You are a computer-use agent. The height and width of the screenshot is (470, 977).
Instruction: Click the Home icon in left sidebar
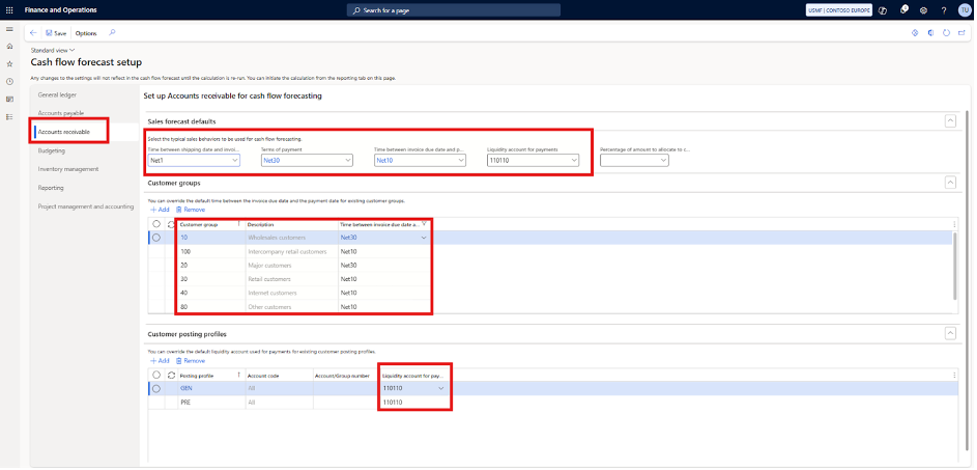pos(10,46)
